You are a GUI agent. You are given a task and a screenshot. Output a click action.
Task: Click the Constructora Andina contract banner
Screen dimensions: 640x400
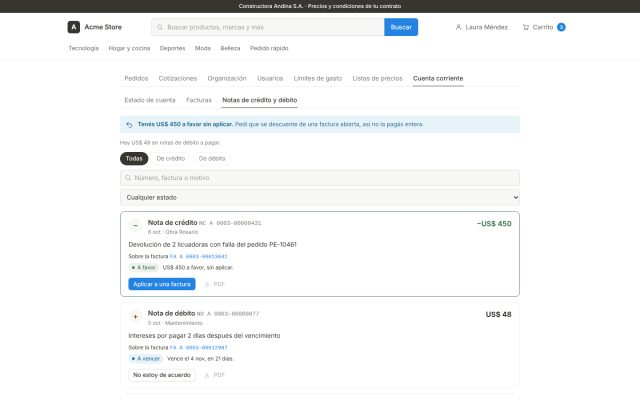(x=320, y=6)
